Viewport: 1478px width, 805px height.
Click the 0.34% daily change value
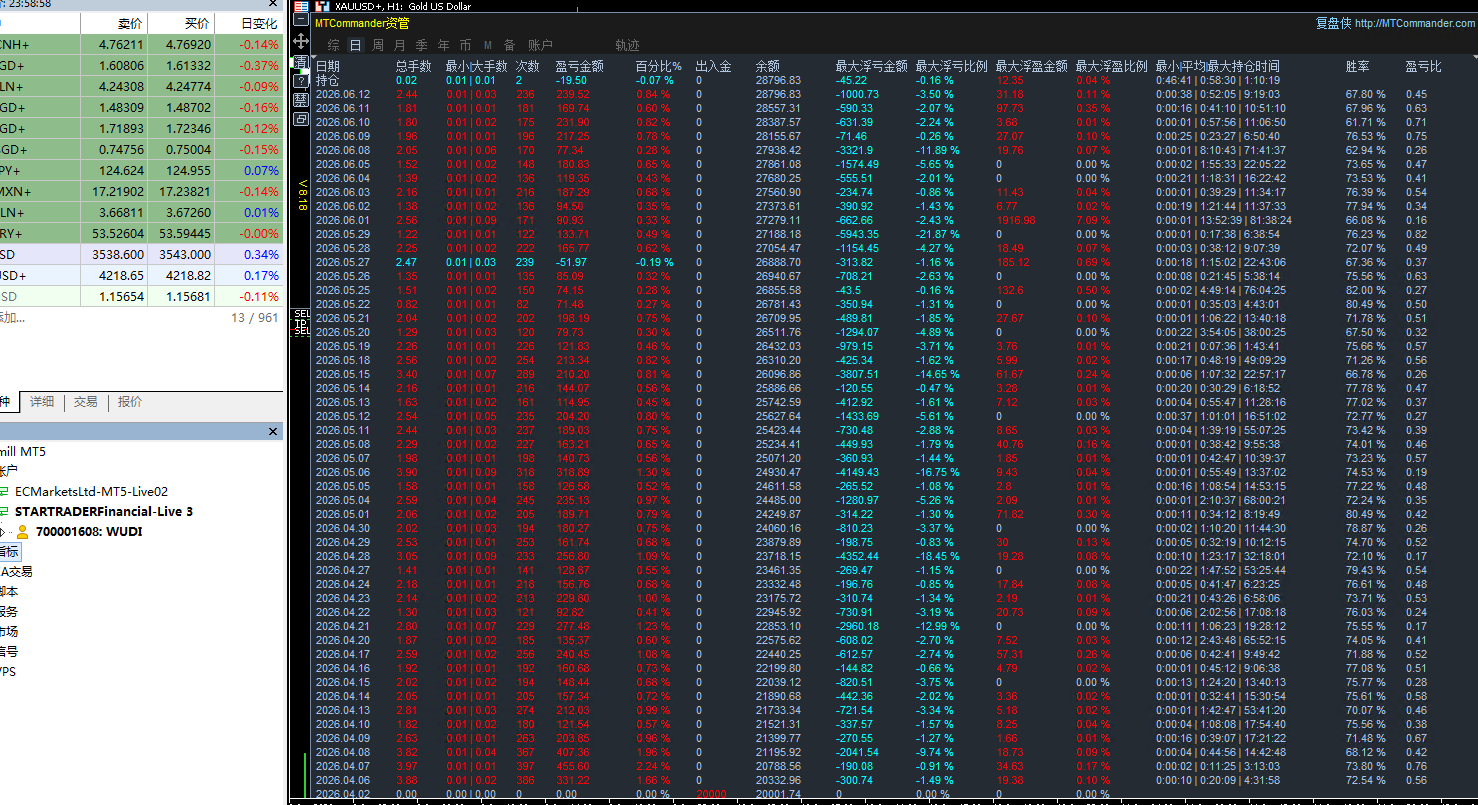(262, 254)
